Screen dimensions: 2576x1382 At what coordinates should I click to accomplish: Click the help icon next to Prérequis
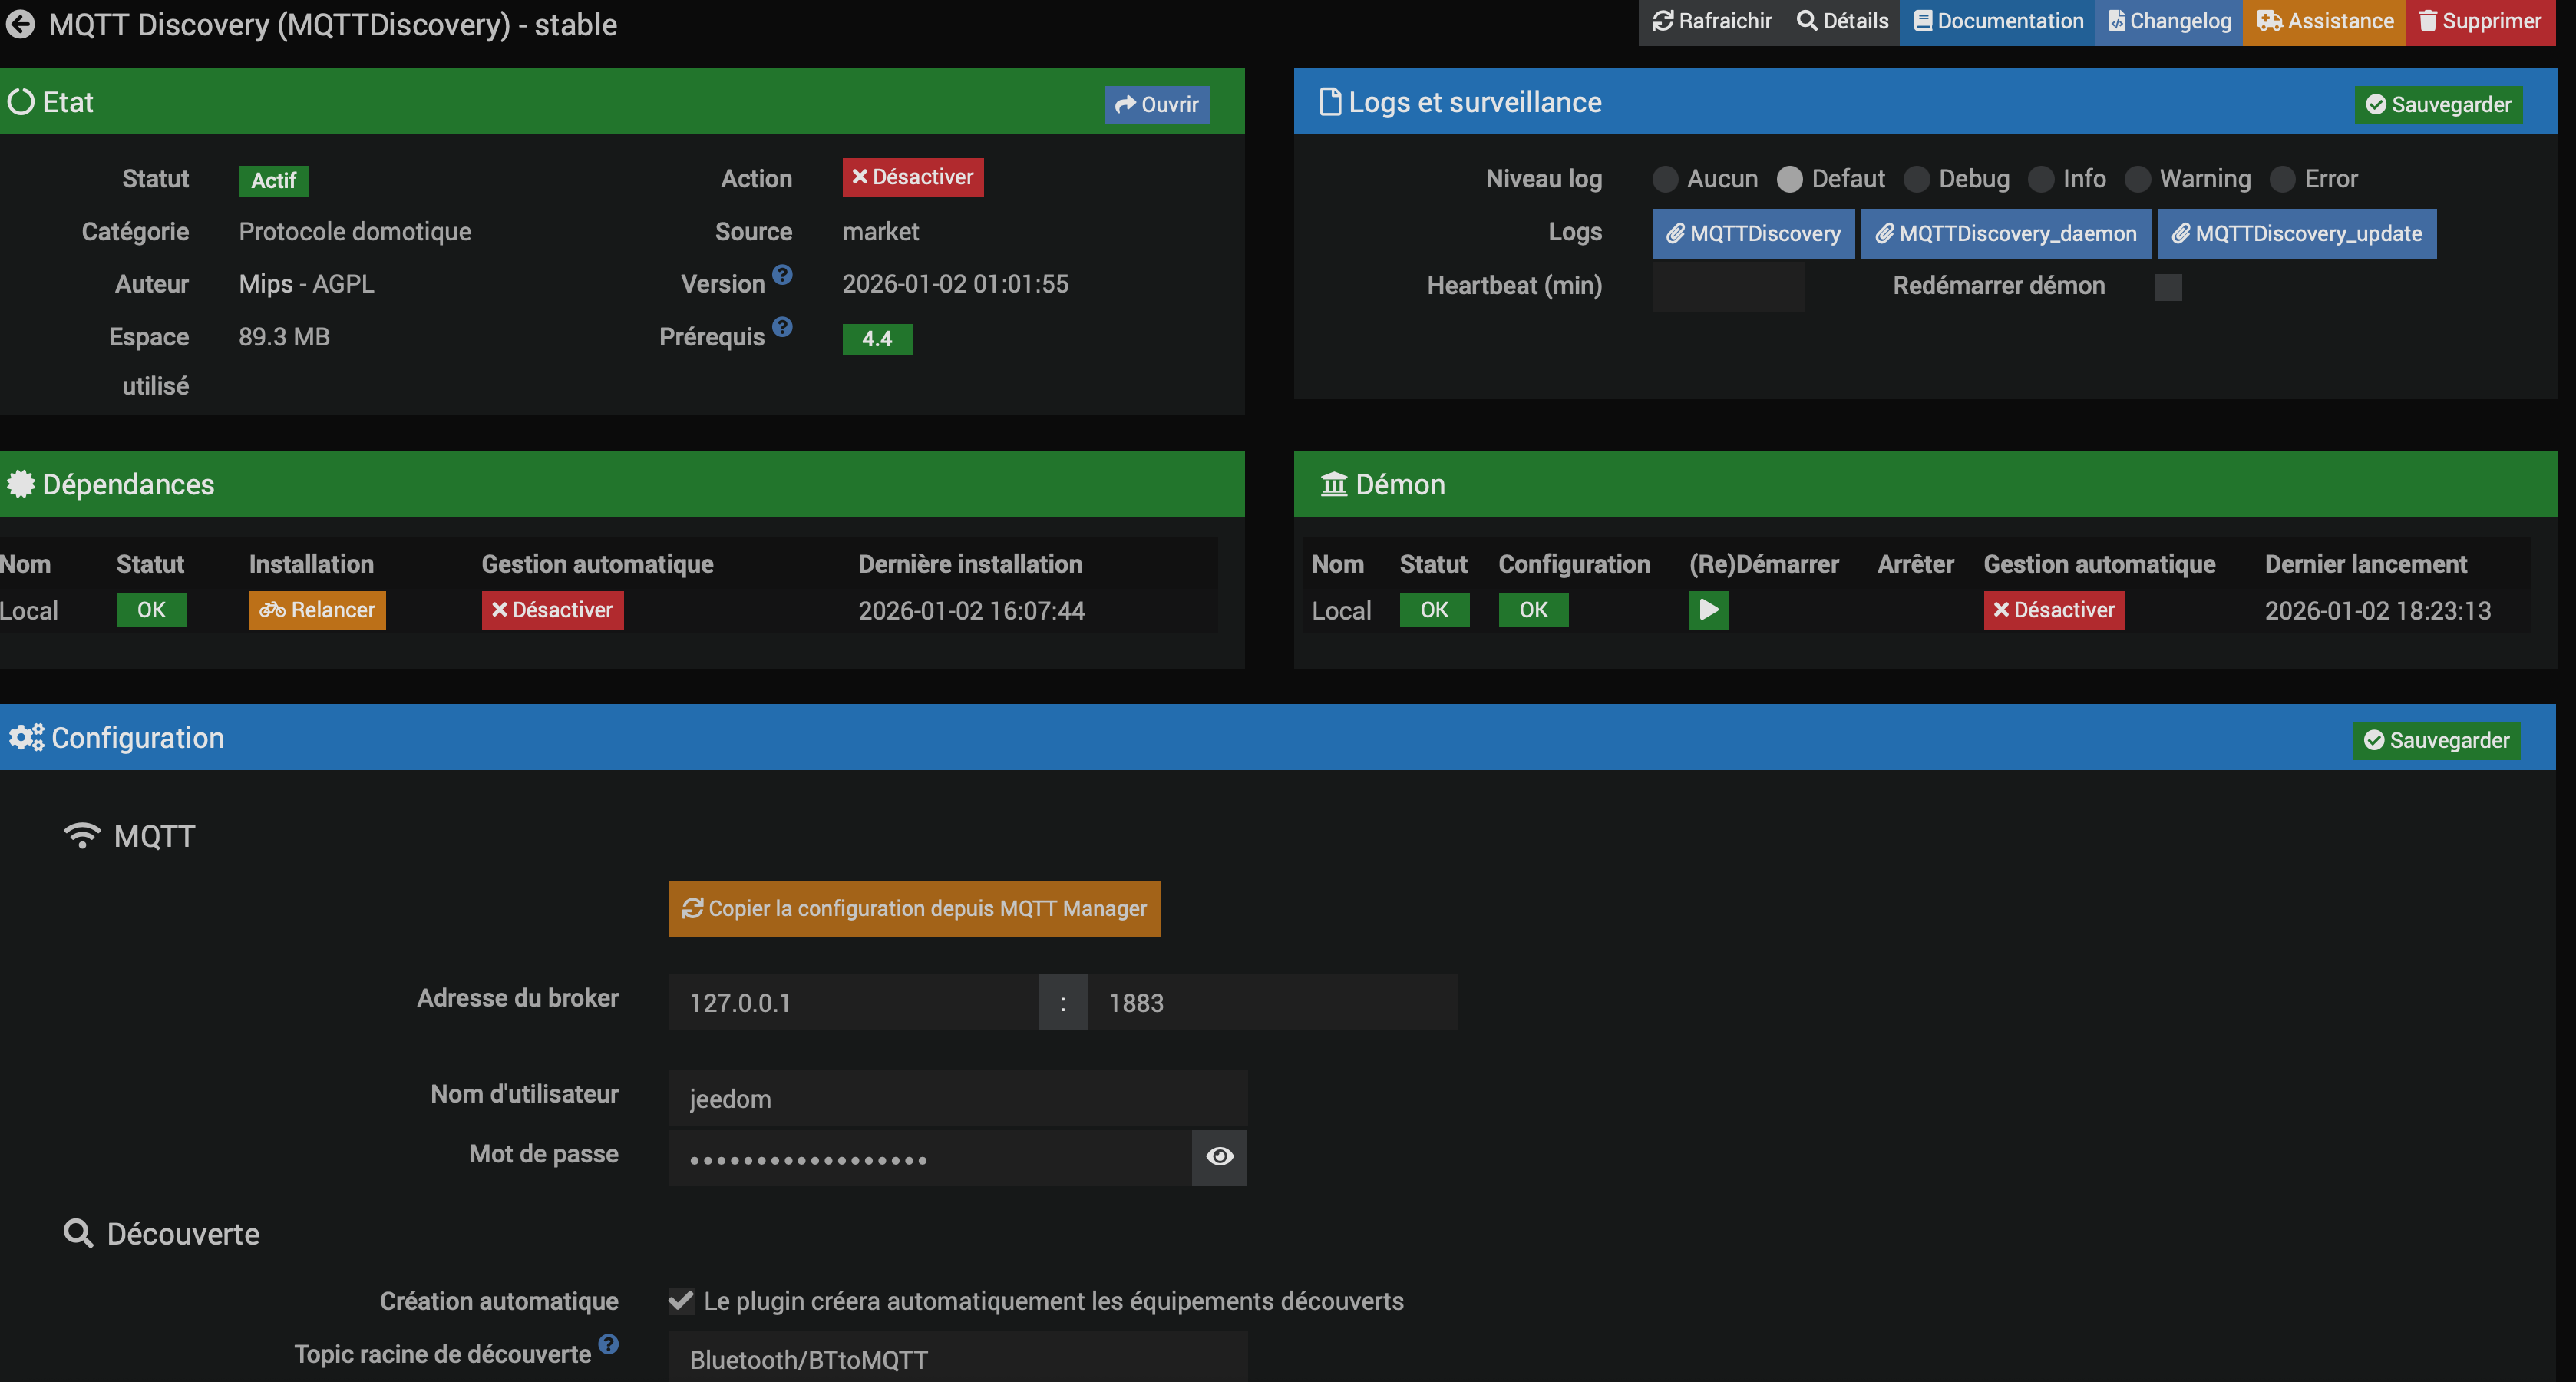point(782,327)
